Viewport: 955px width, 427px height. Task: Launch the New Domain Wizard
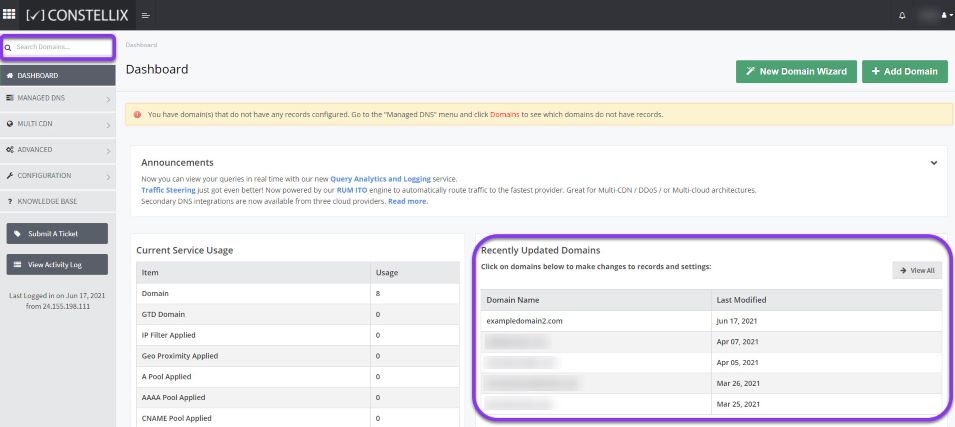[796, 71]
